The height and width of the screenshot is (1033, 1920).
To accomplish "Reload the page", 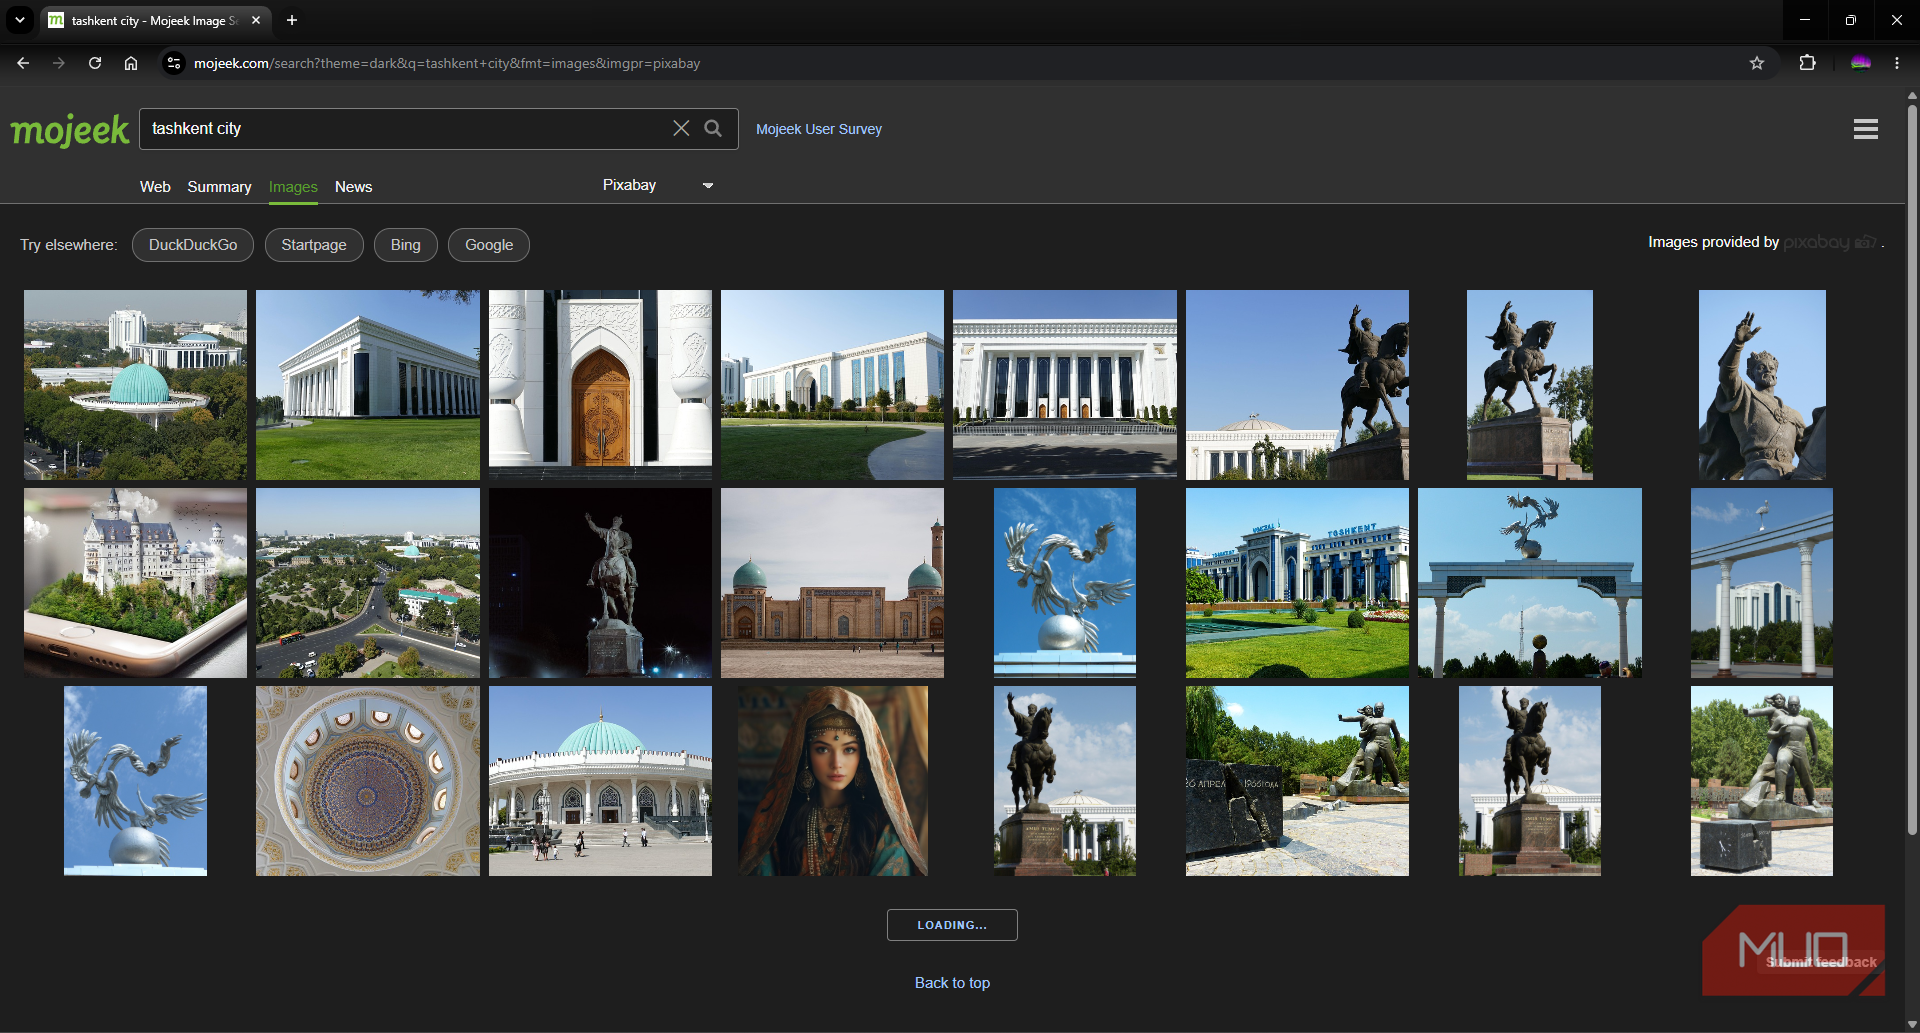I will (95, 63).
